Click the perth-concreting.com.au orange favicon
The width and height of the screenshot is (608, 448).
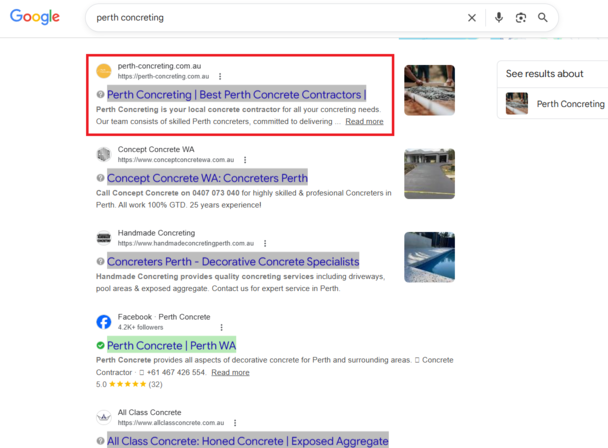pyautogui.click(x=104, y=71)
